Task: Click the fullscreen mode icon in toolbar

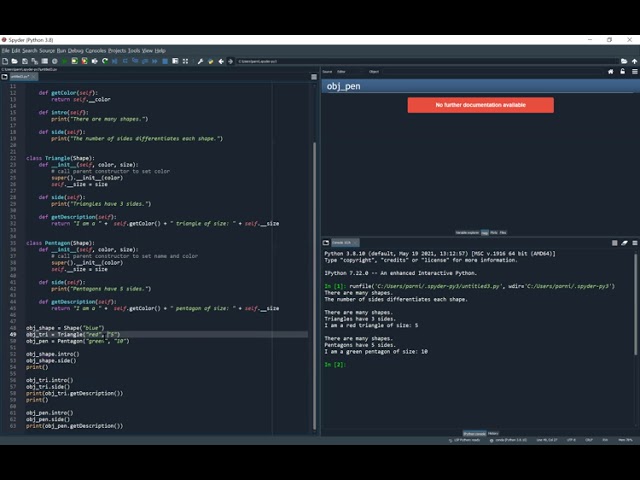Action: (x=185, y=61)
